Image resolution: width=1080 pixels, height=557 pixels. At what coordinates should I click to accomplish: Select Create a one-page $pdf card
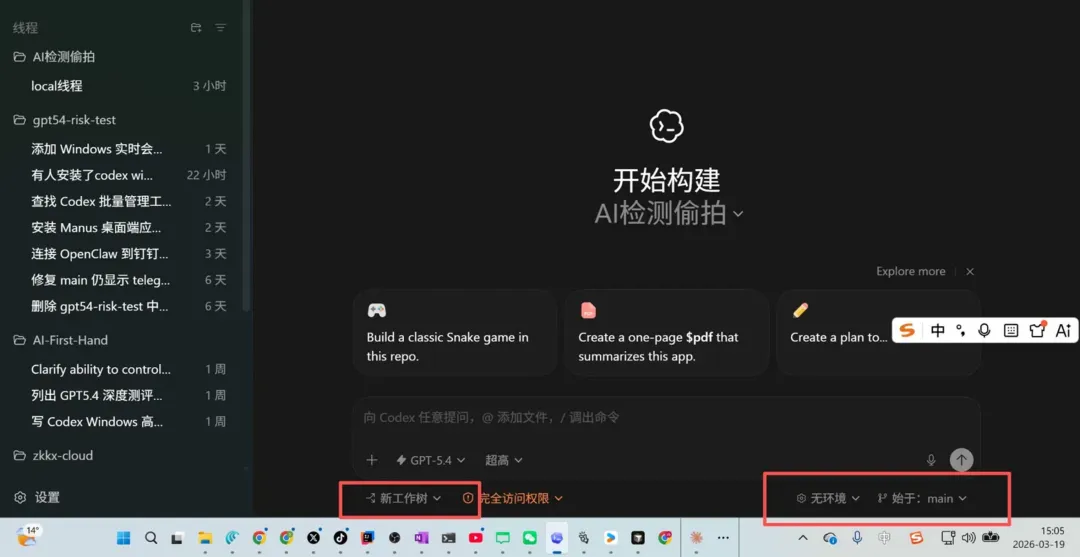coord(666,333)
